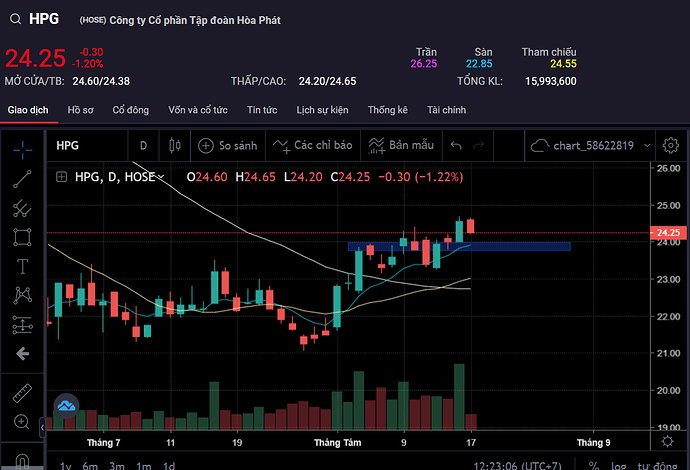Open the Tin tức tab

point(262,110)
